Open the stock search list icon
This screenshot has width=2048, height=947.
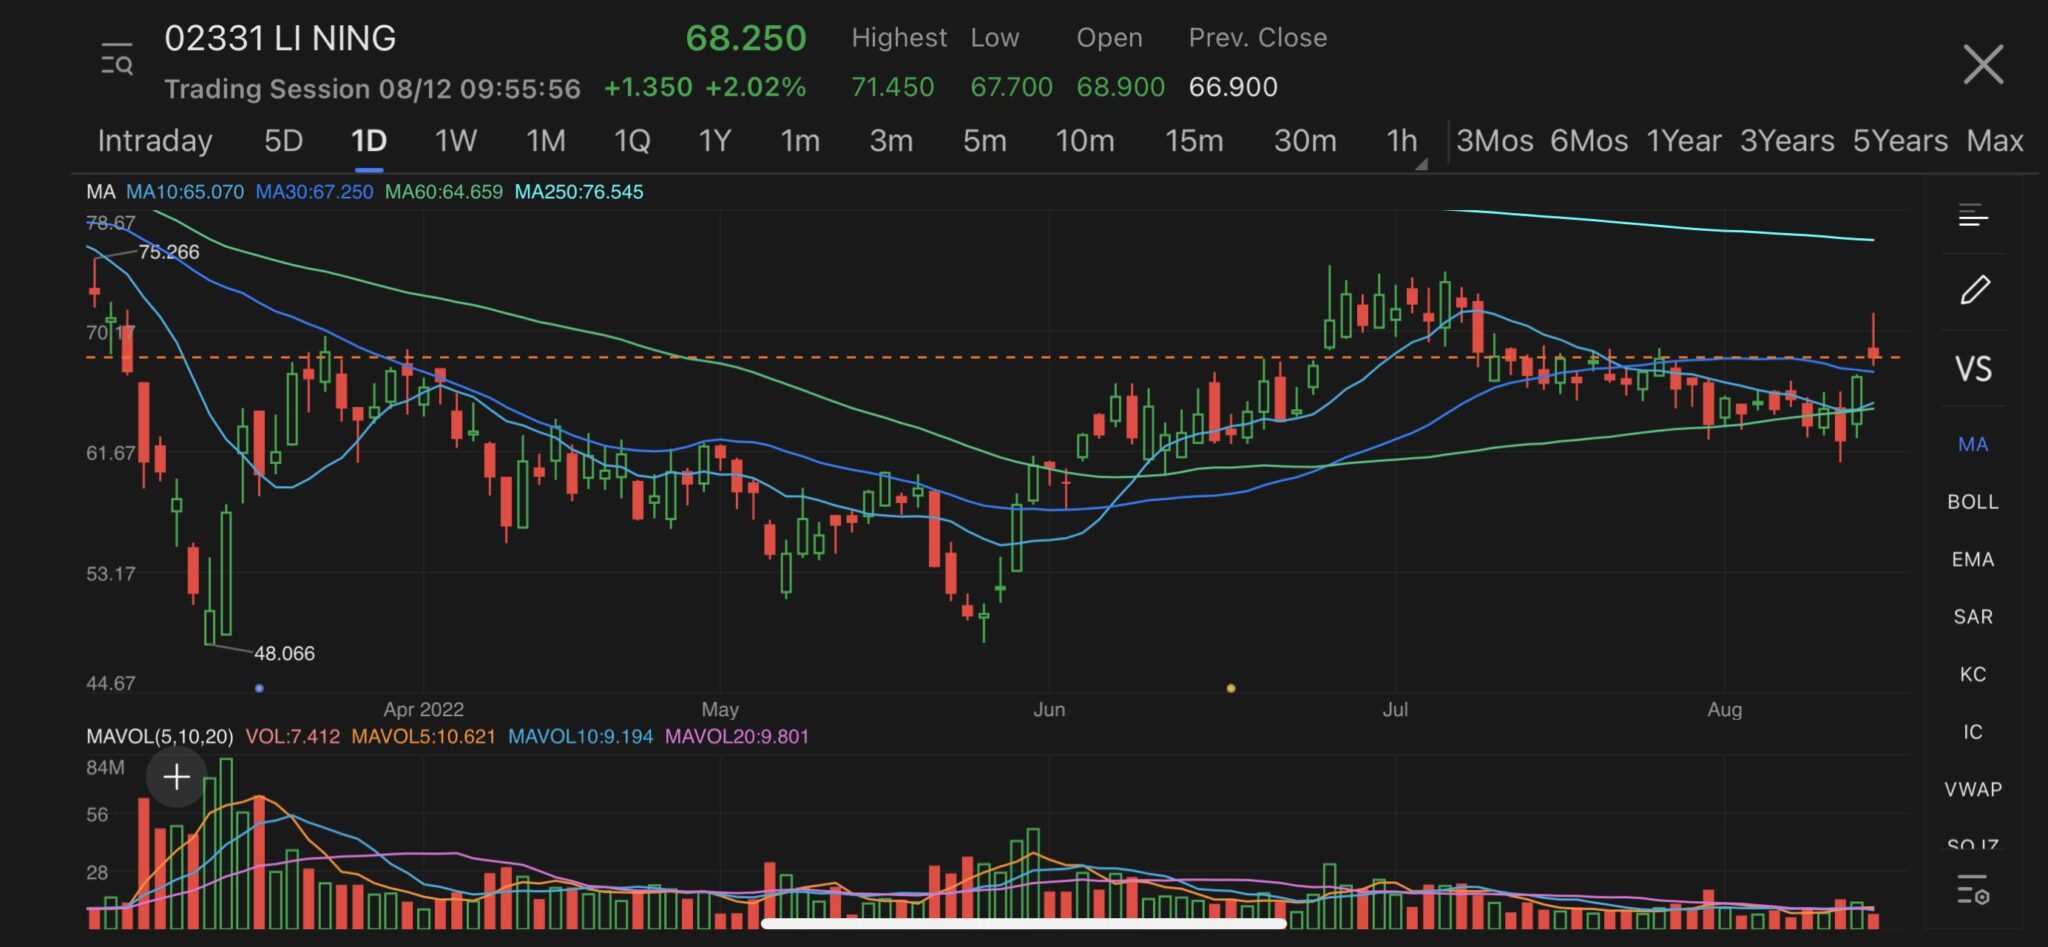(116, 60)
